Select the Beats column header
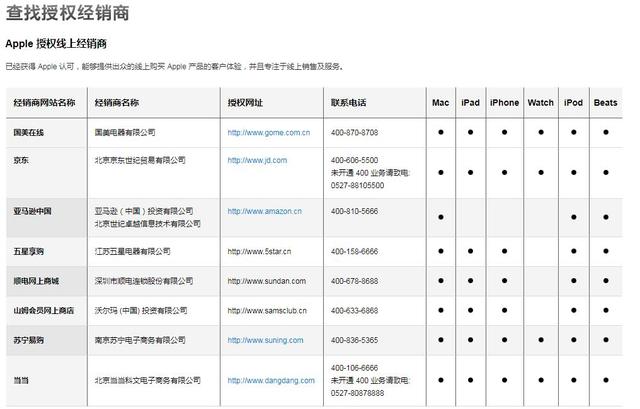Image resolution: width=640 pixels, height=409 pixels. (x=605, y=103)
